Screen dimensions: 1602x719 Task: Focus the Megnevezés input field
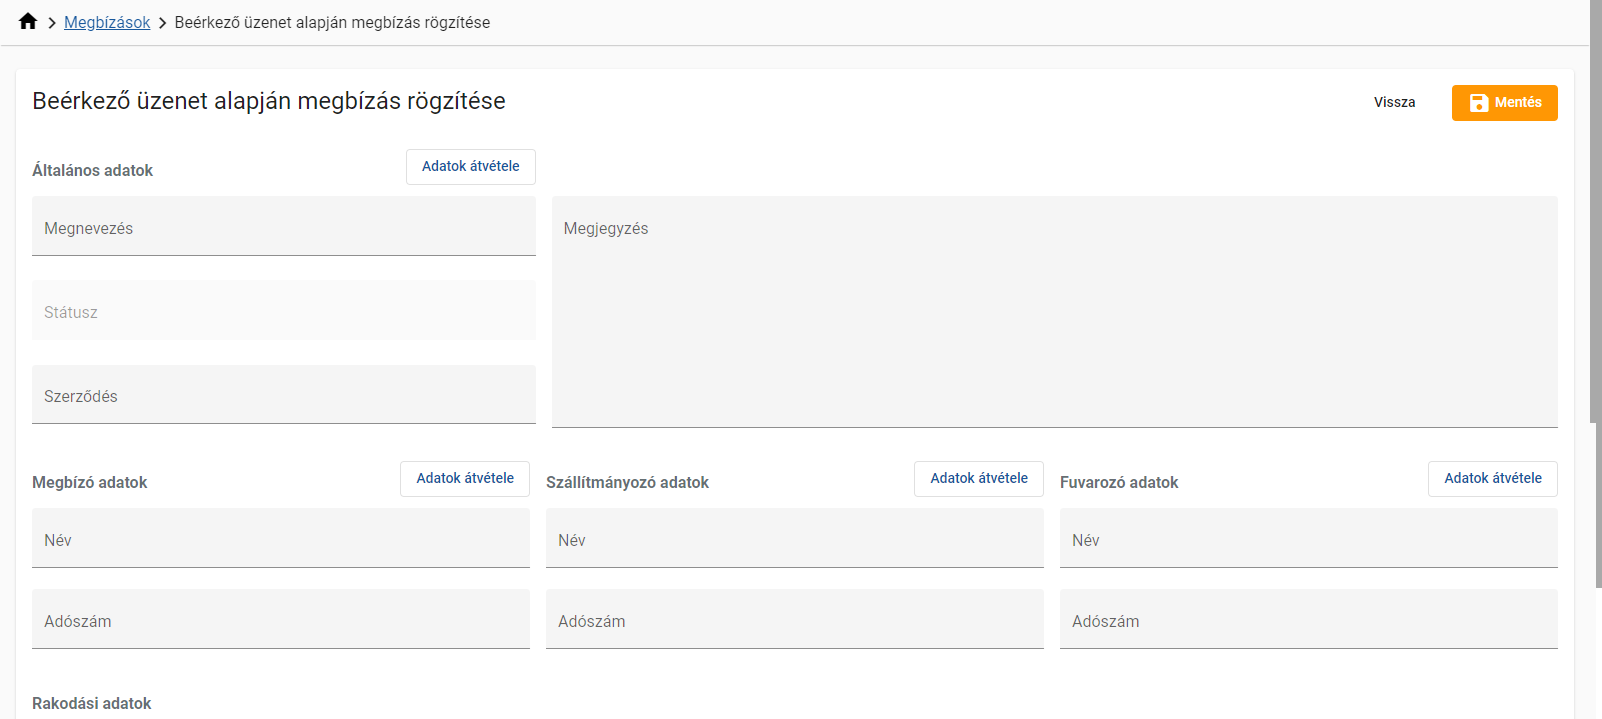tap(283, 227)
